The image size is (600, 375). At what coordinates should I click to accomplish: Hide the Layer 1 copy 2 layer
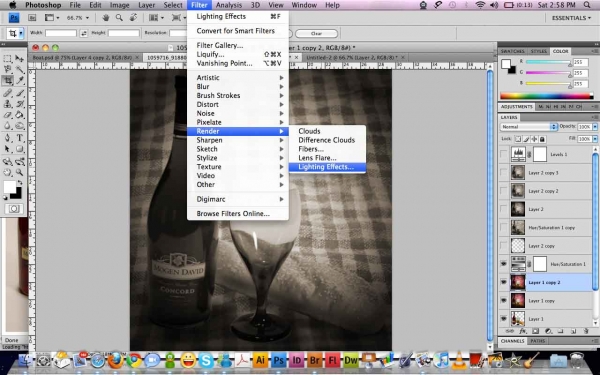click(504, 282)
